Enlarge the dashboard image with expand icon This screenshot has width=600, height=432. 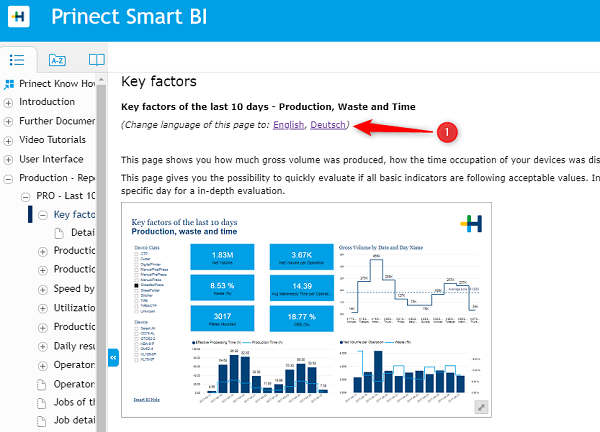(x=481, y=407)
